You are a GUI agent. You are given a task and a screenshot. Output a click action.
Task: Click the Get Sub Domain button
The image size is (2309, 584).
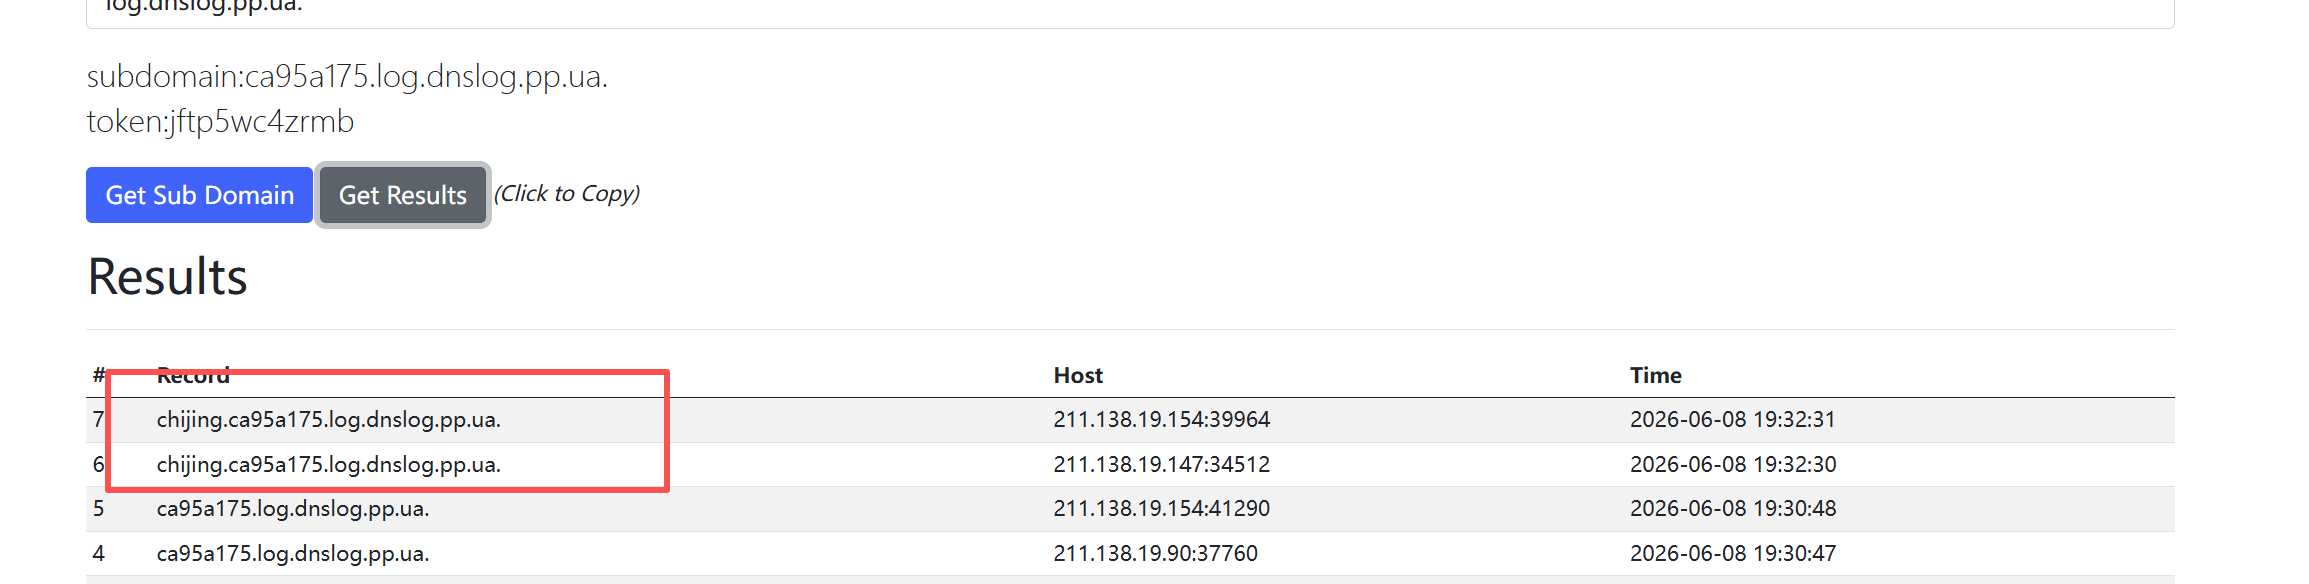[199, 195]
